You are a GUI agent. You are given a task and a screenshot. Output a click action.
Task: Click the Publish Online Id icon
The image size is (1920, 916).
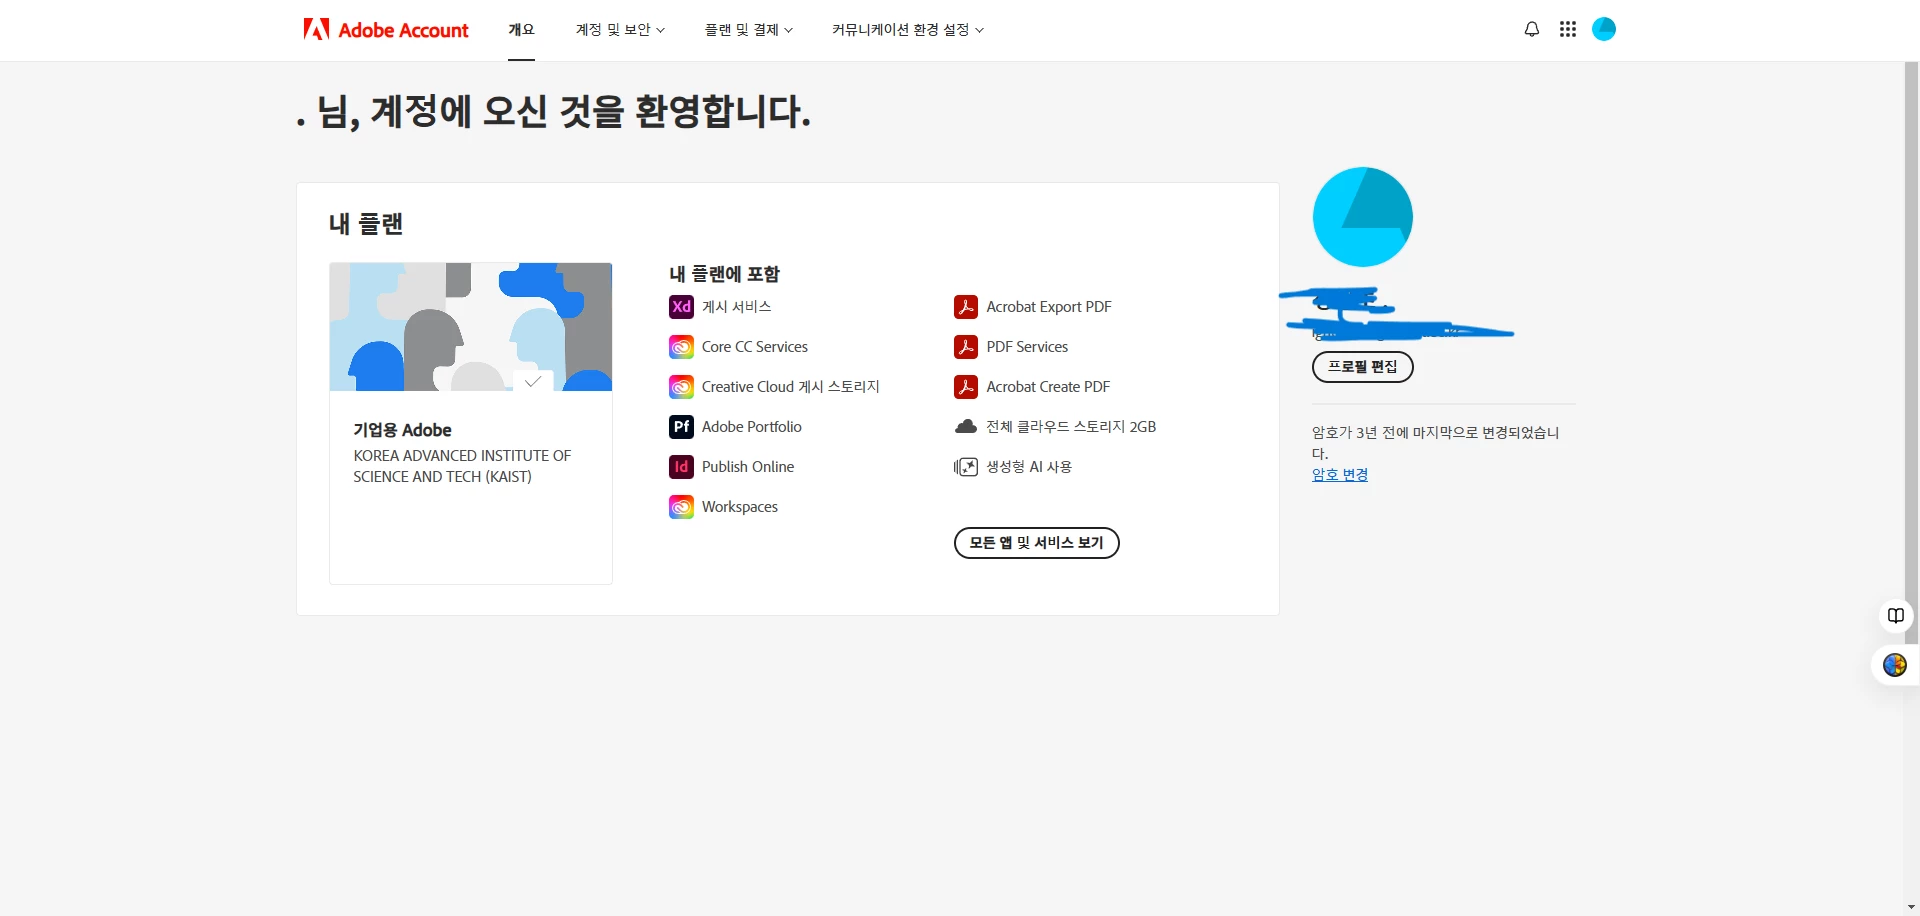tap(681, 467)
